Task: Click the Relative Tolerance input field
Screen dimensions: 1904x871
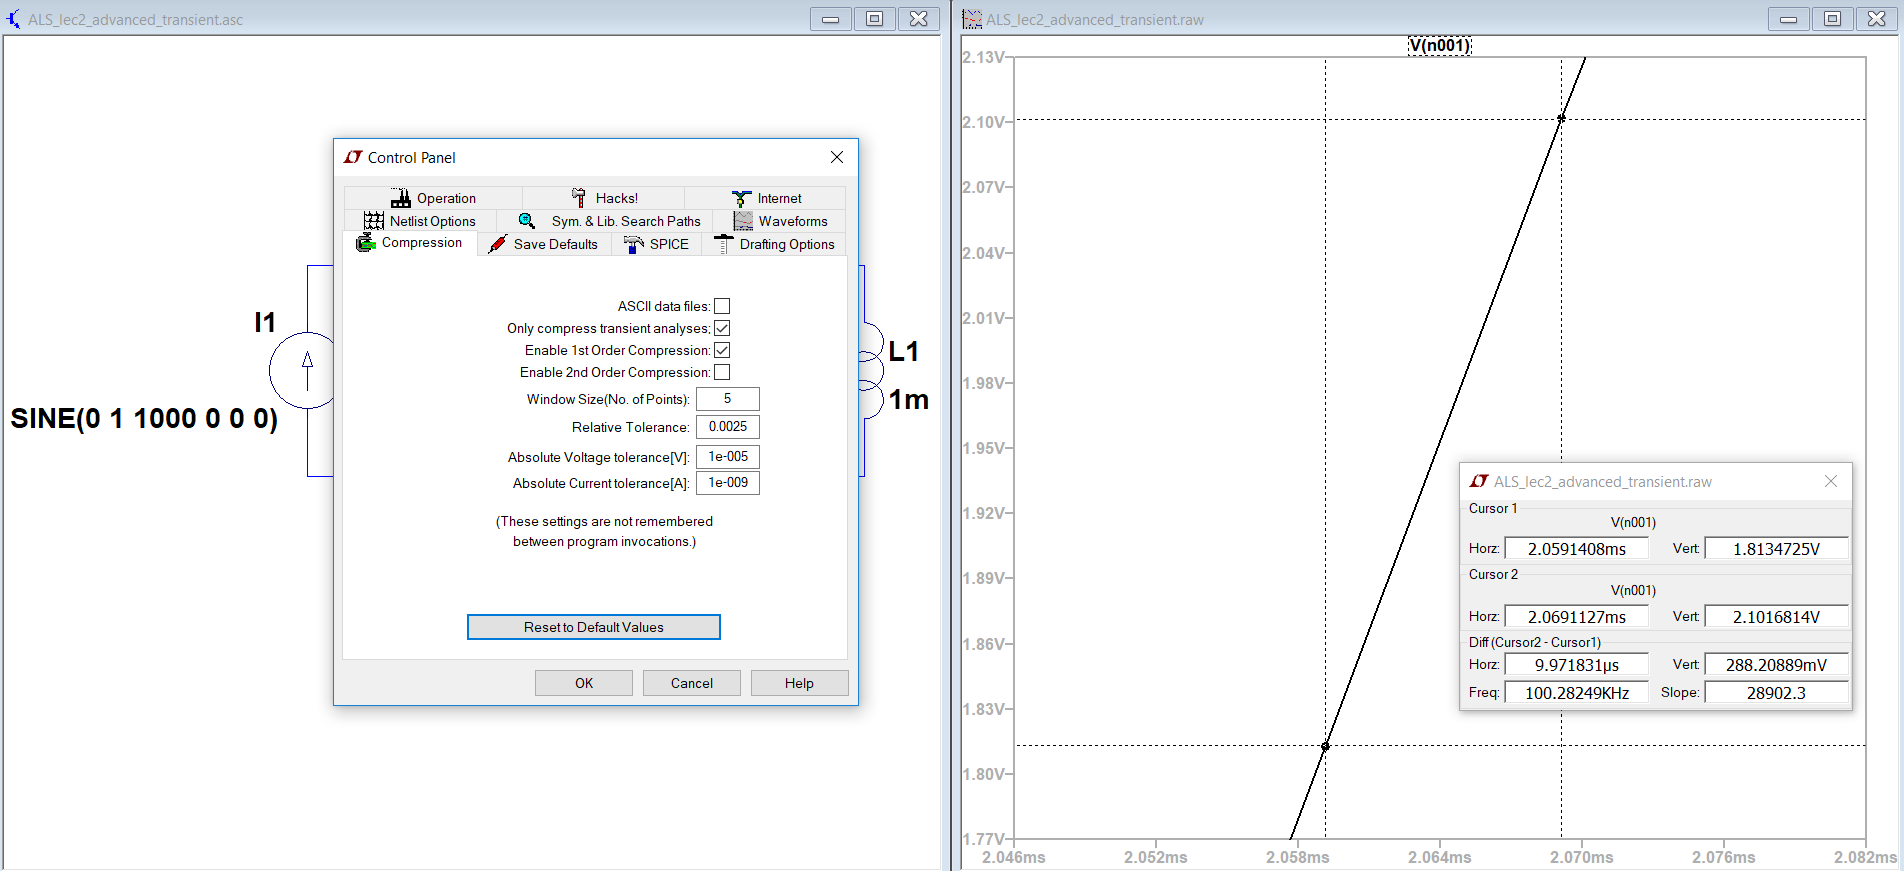Action: pyautogui.click(x=727, y=427)
